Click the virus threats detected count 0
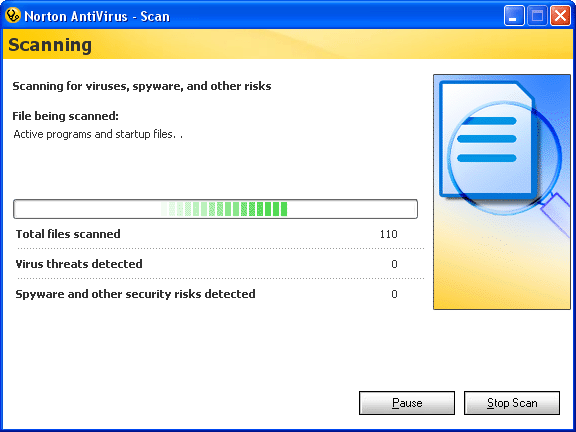Image resolution: width=576 pixels, height=432 pixels. coord(394,264)
